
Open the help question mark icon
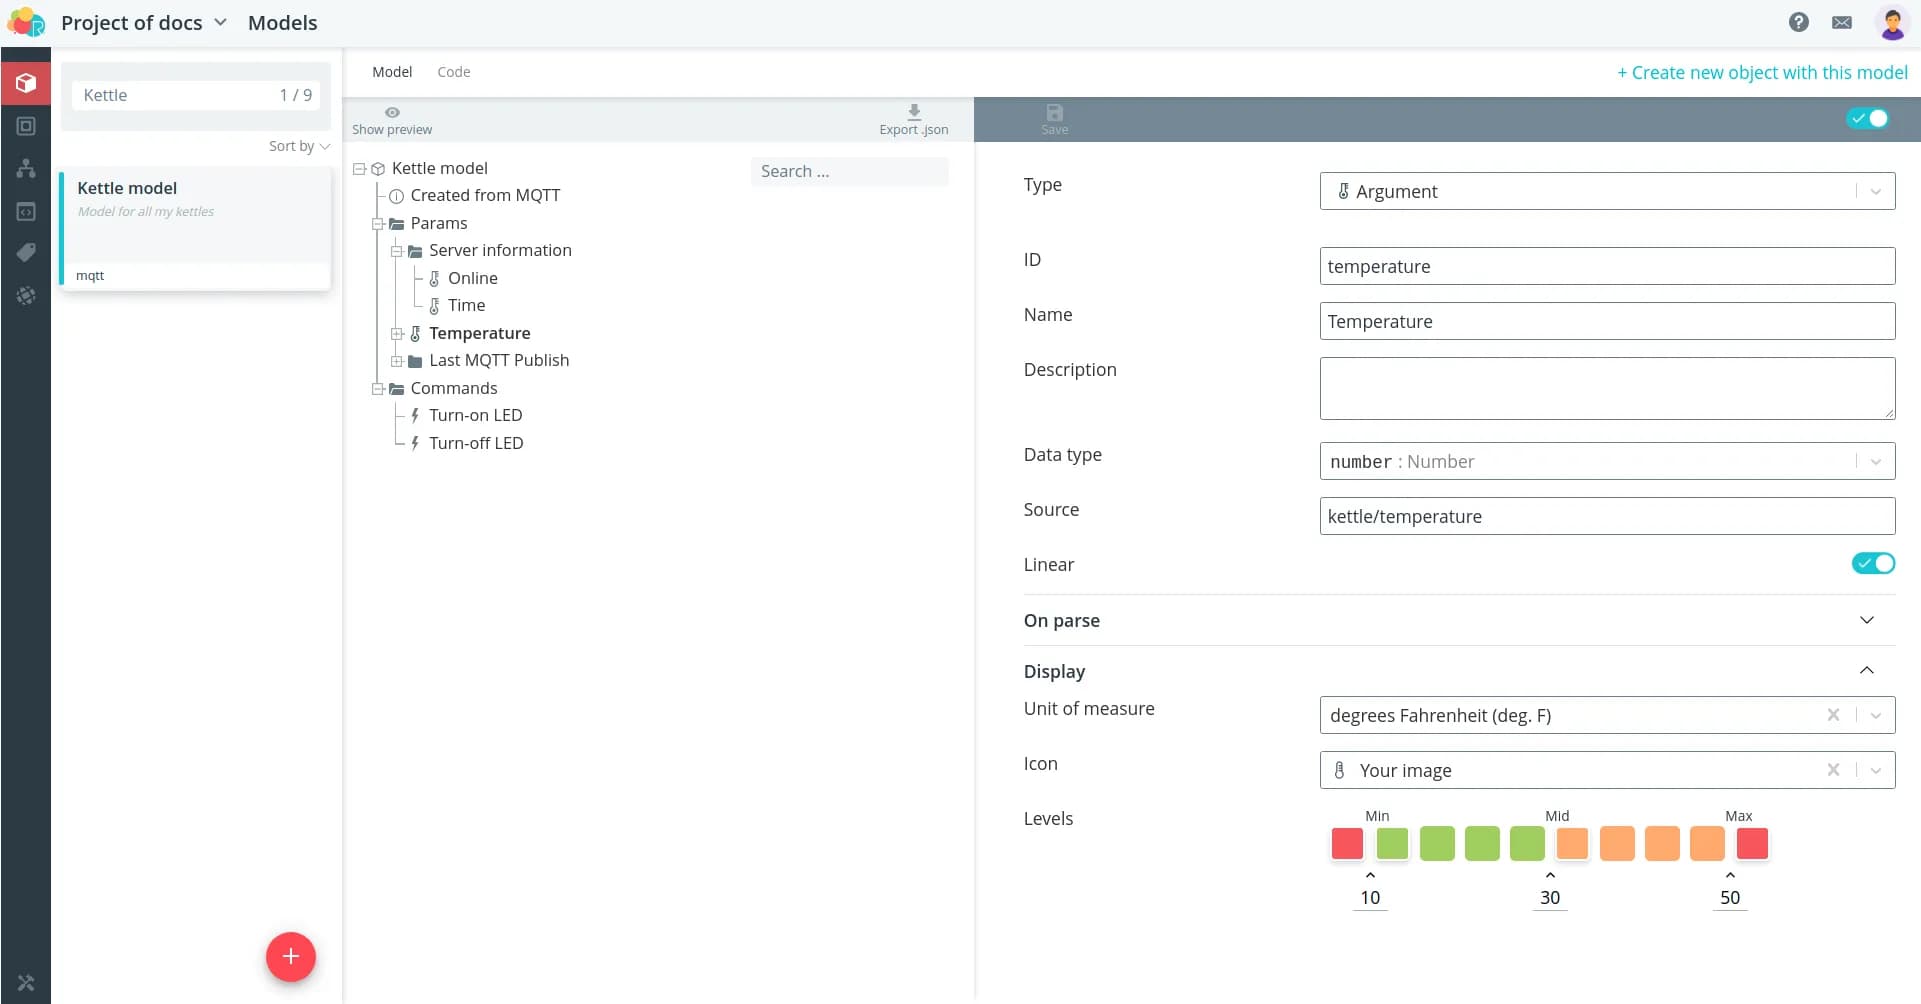(x=1798, y=22)
